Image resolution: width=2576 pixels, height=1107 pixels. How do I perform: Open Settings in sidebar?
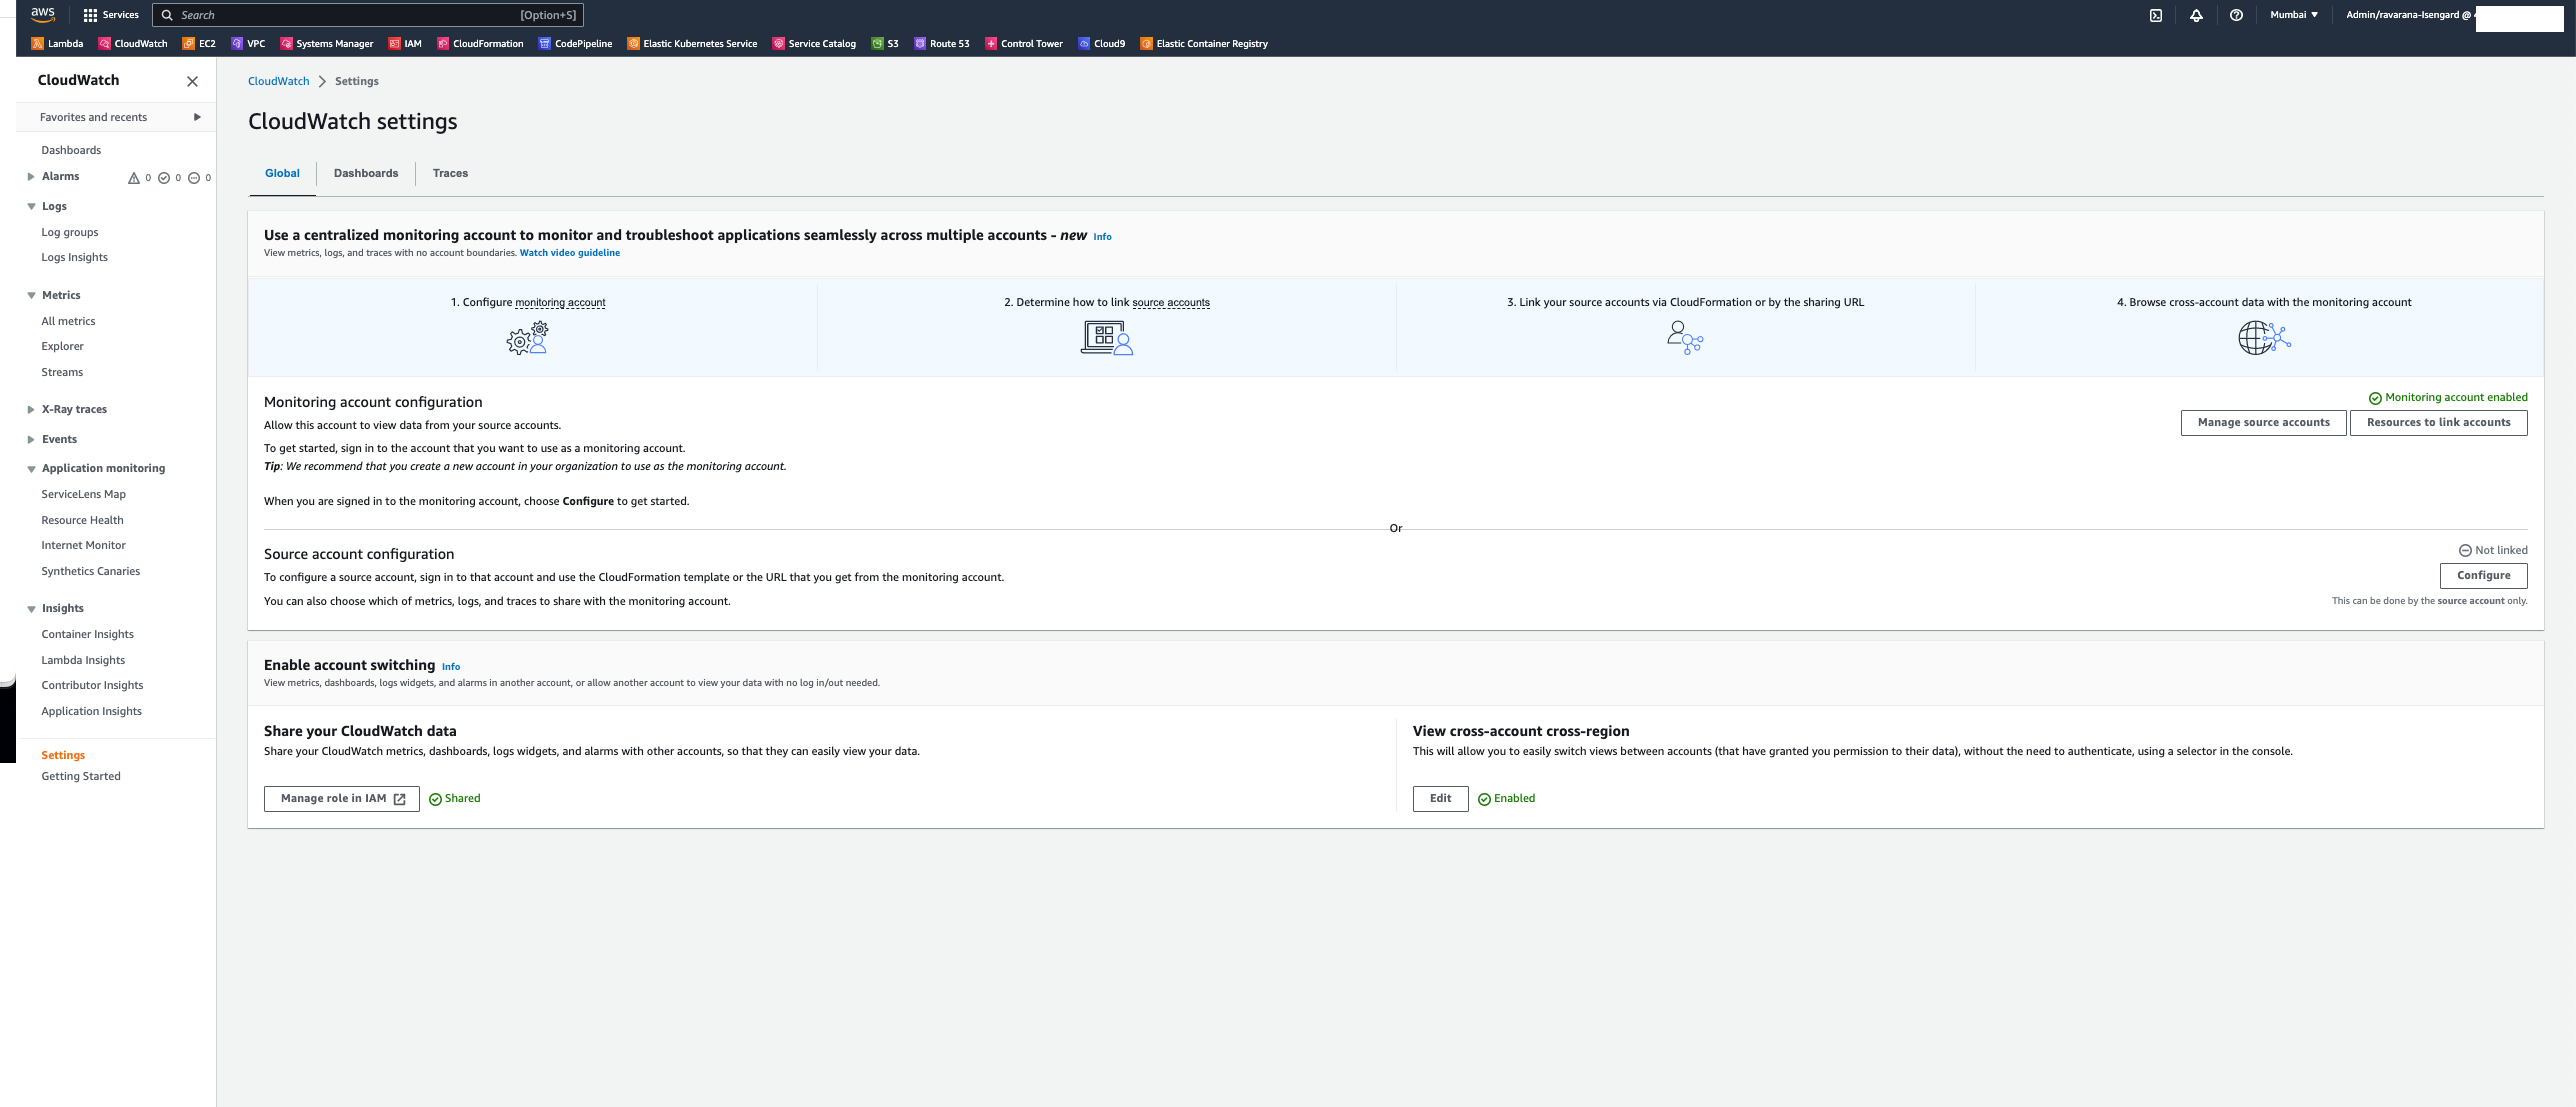tap(63, 755)
